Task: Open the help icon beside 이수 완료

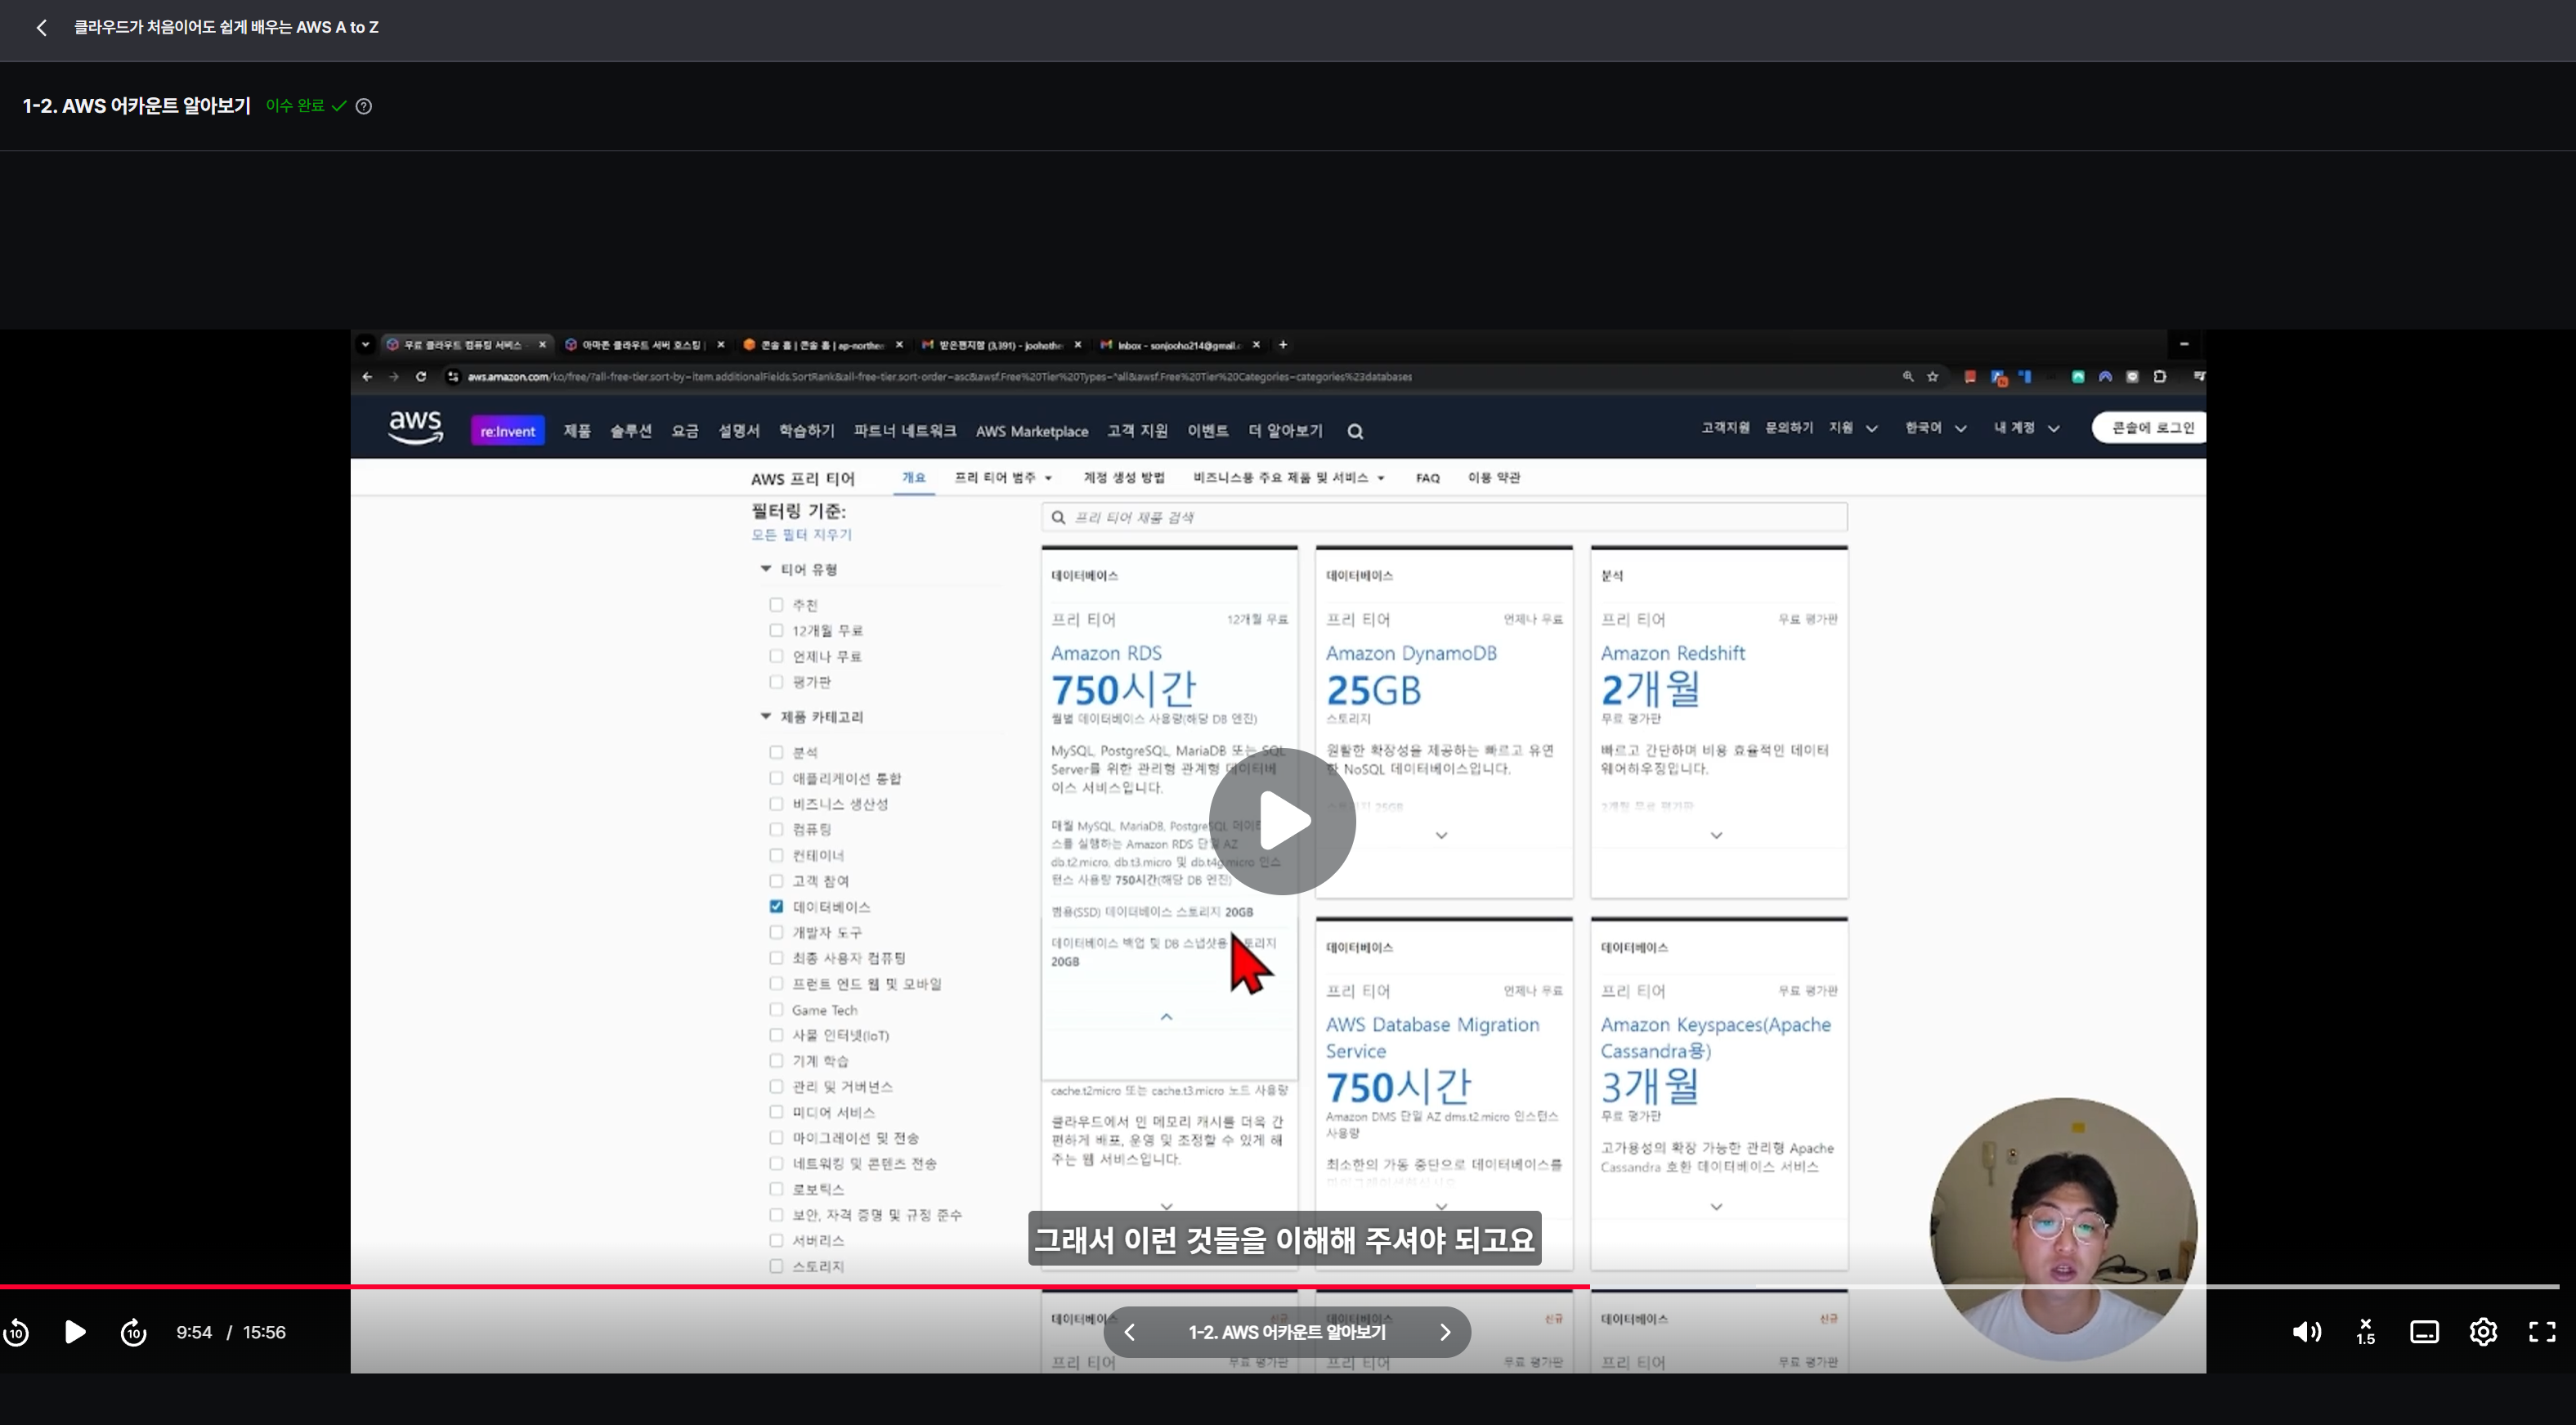Action: coord(364,106)
